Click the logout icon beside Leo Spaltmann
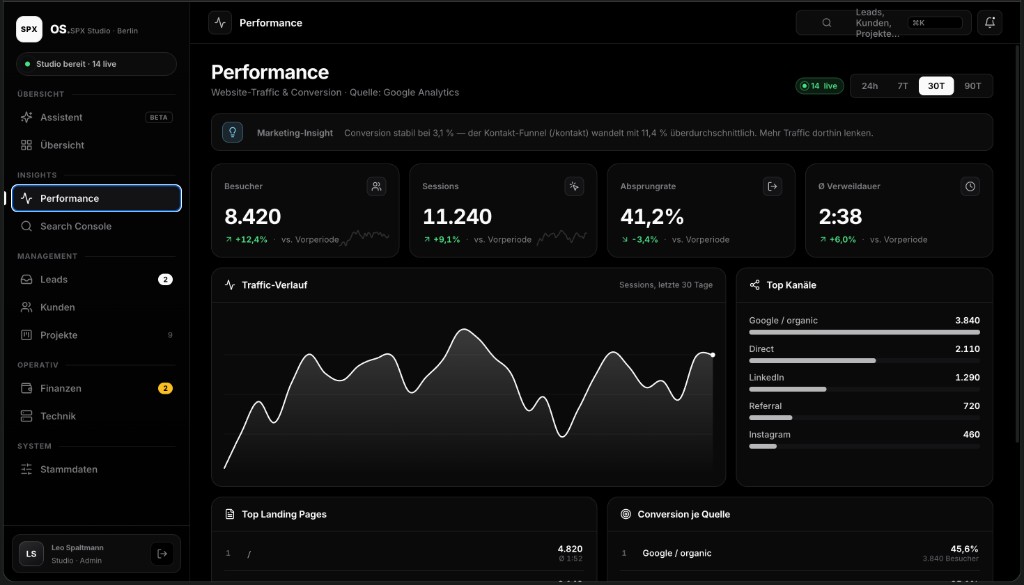This screenshot has width=1024, height=585. [x=162, y=554]
